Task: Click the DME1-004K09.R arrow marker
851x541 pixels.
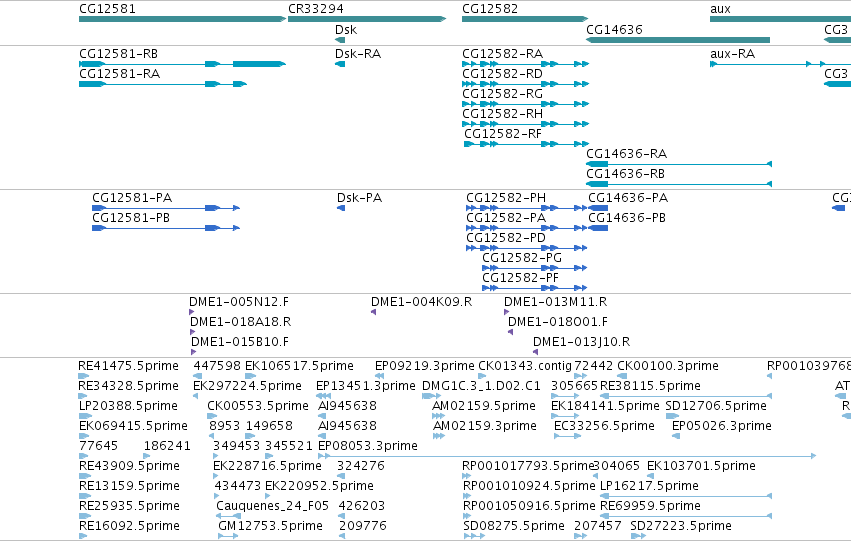Action: (x=373, y=312)
